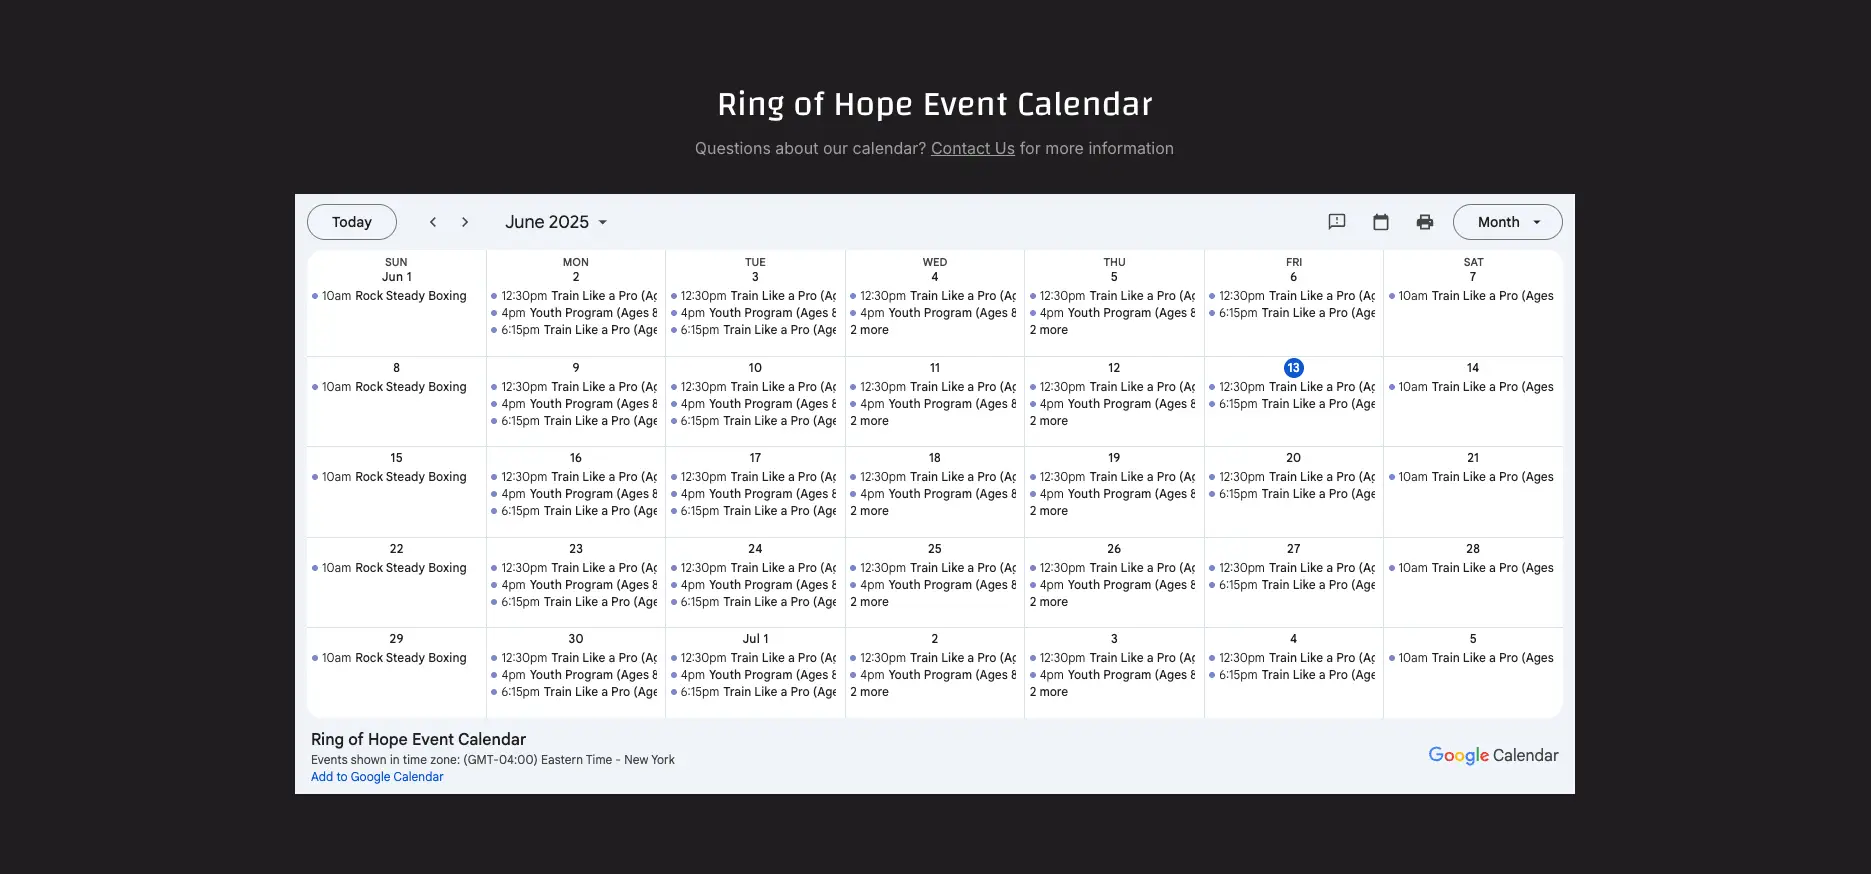
Task: Show "2 more" events on Wednesday June 25
Action: point(869,602)
